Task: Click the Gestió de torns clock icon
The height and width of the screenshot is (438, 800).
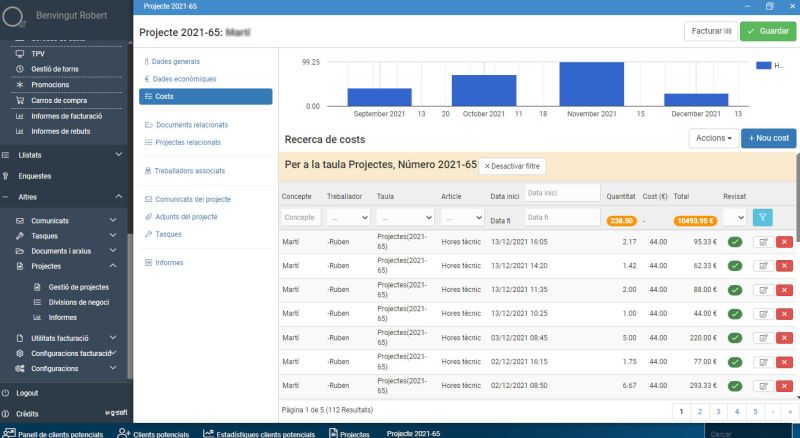Action: (x=20, y=69)
